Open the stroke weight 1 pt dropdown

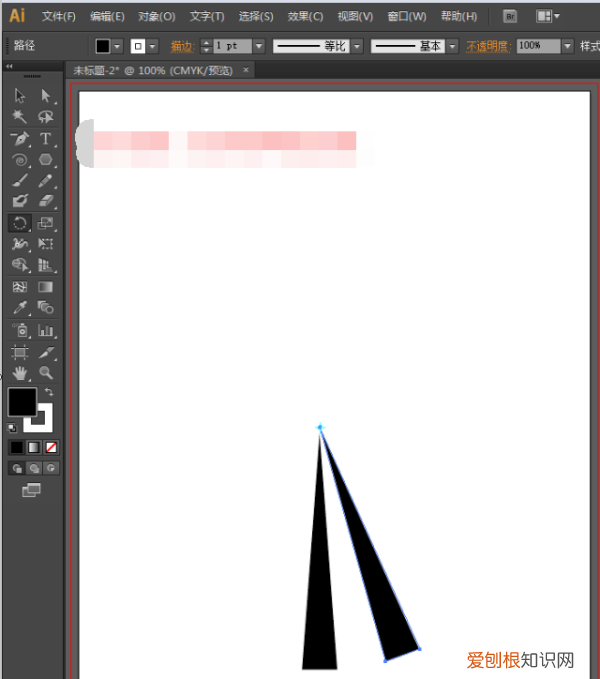click(x=259, y=46)
